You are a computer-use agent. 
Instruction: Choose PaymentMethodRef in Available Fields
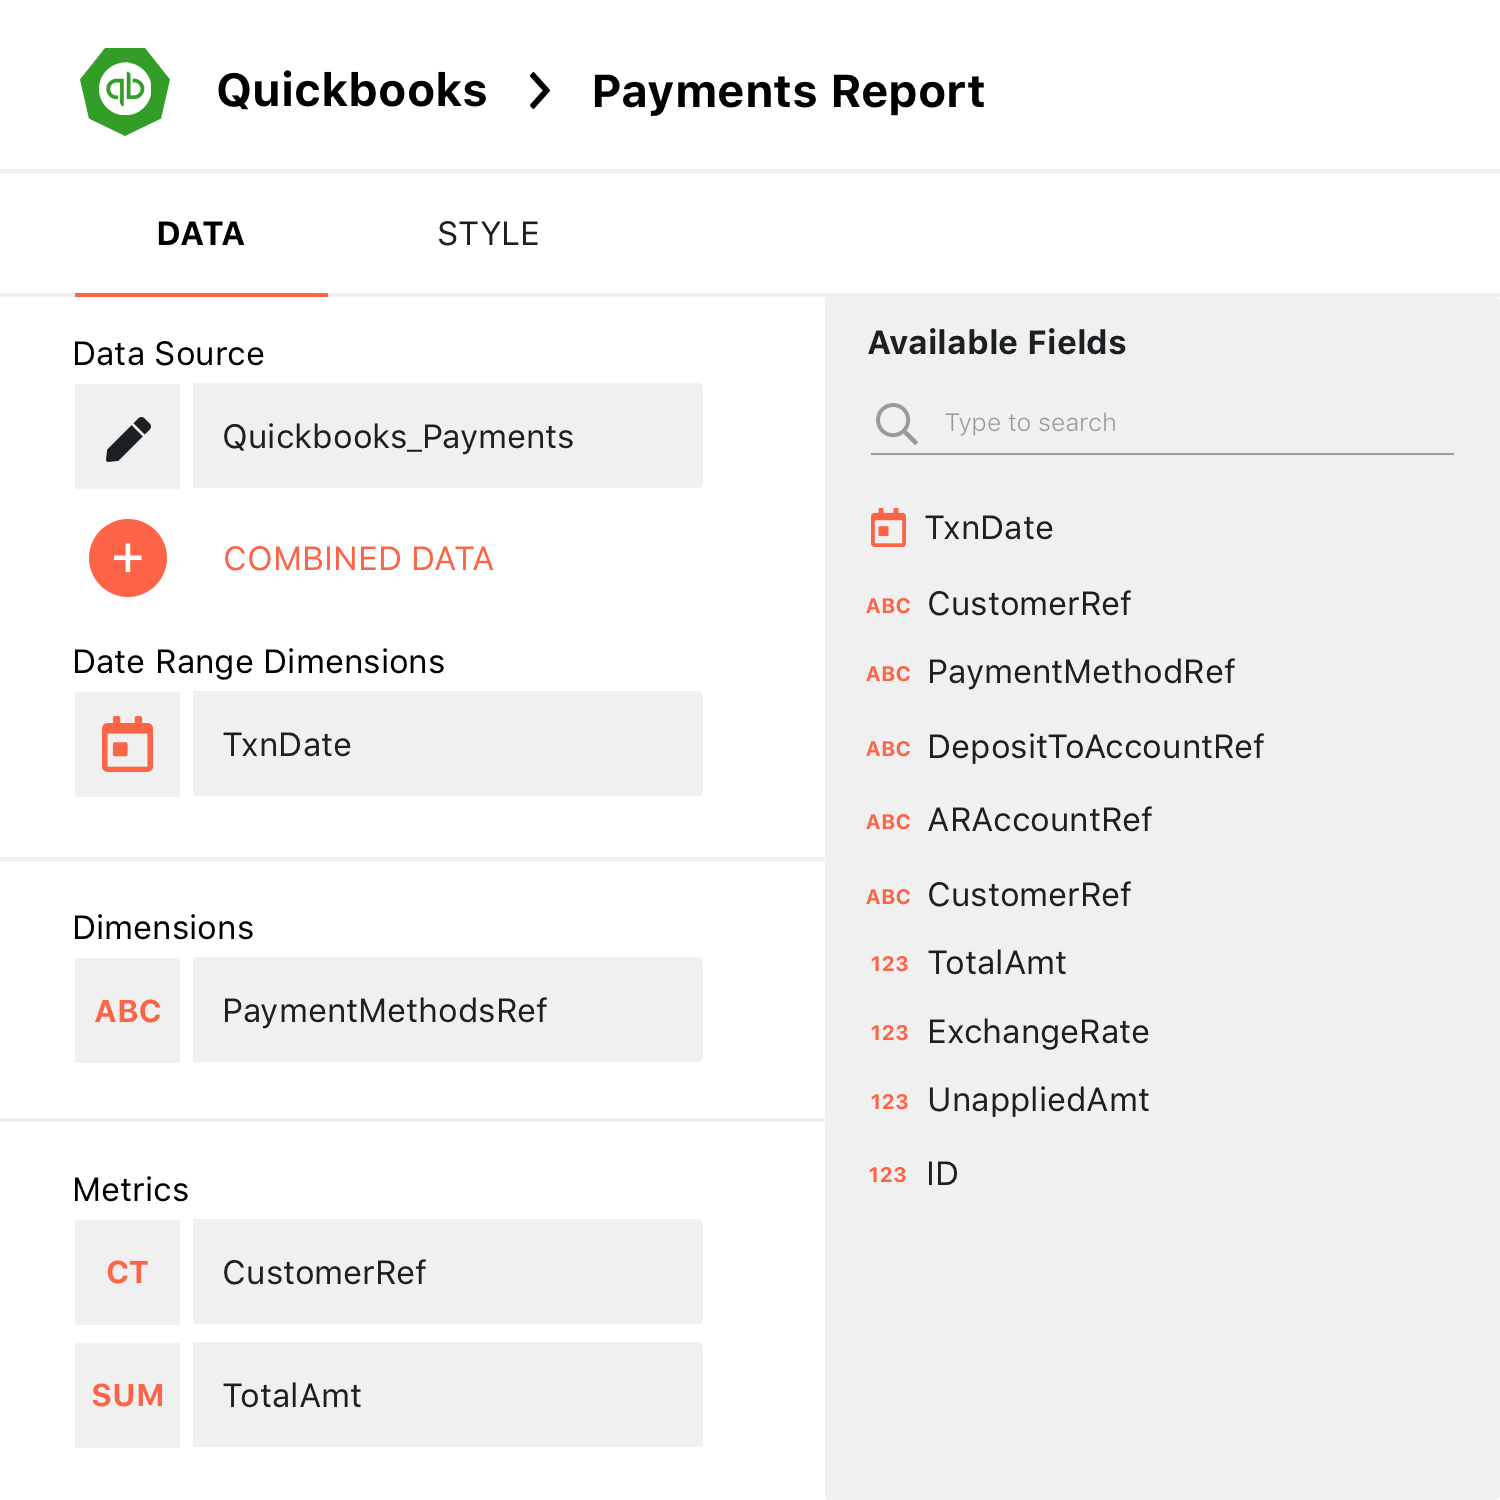(1081, 672)
